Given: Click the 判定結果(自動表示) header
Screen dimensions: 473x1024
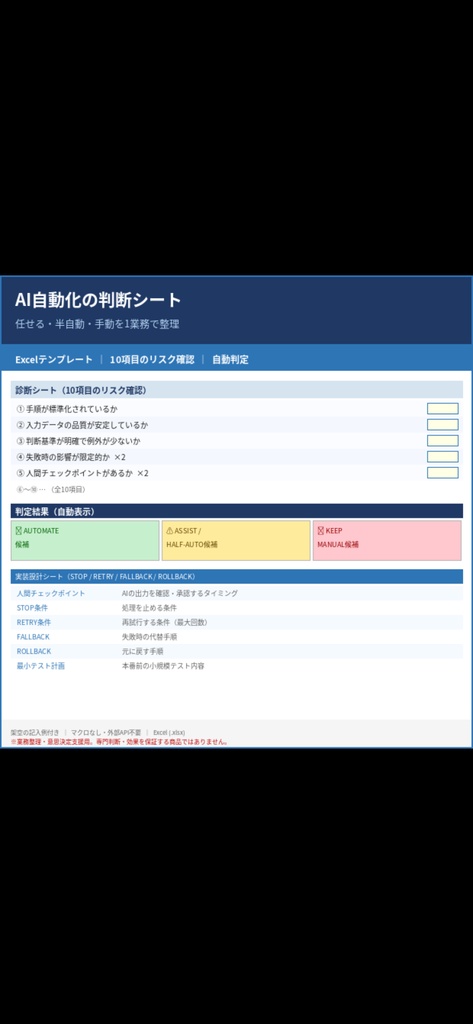Looking at the screenshot, I should click(x=236, y=511).
